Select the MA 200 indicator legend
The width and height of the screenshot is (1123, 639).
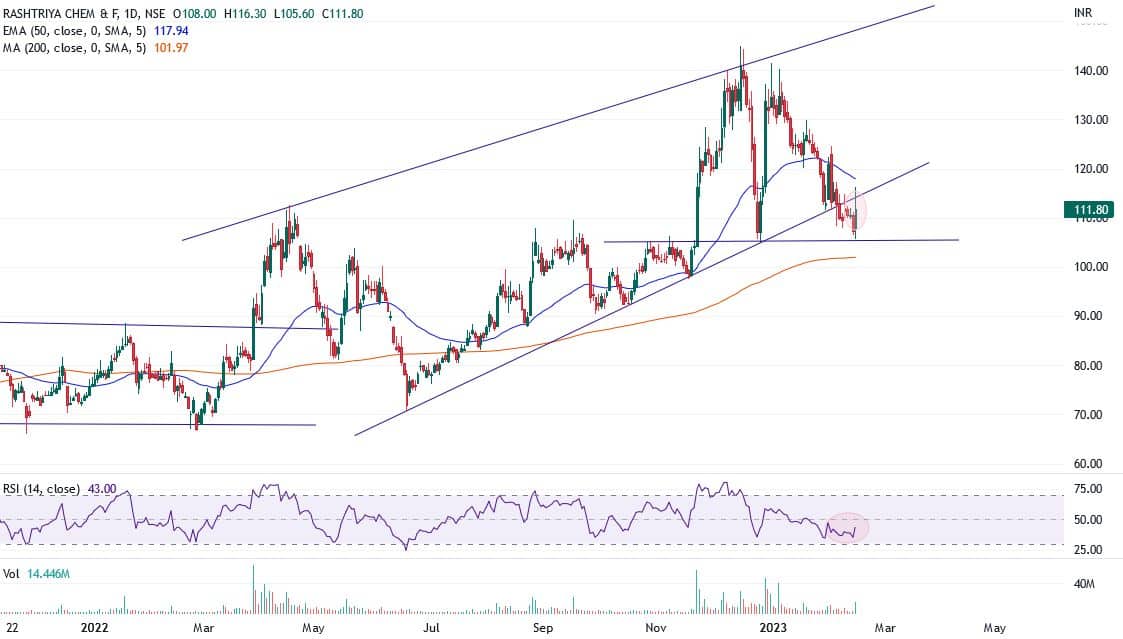(x=72, y=47)
